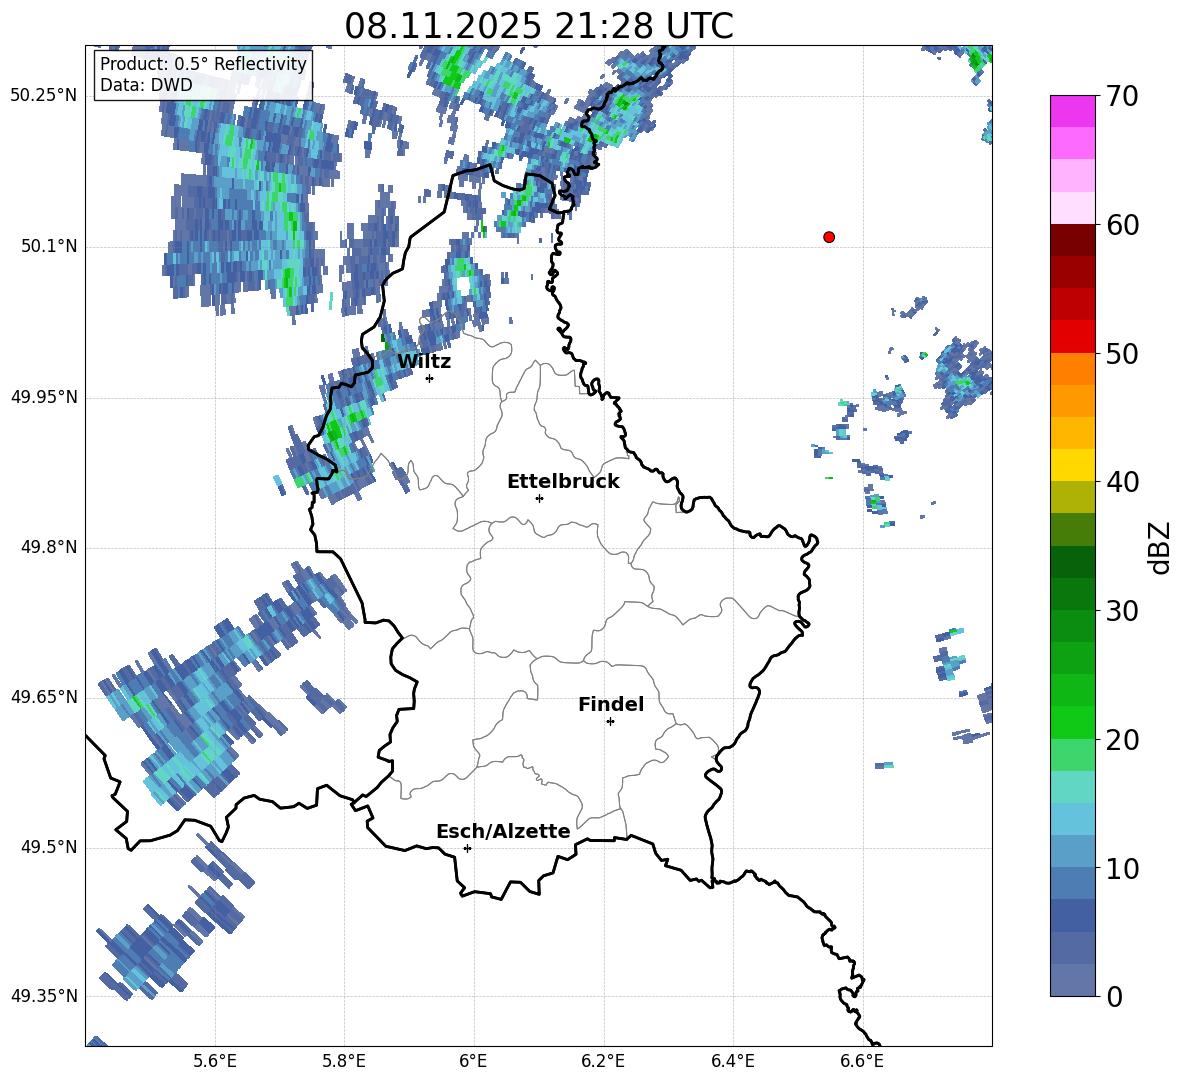
Task: Click the 50.25°N latitude label
Action: click(44, 96)
